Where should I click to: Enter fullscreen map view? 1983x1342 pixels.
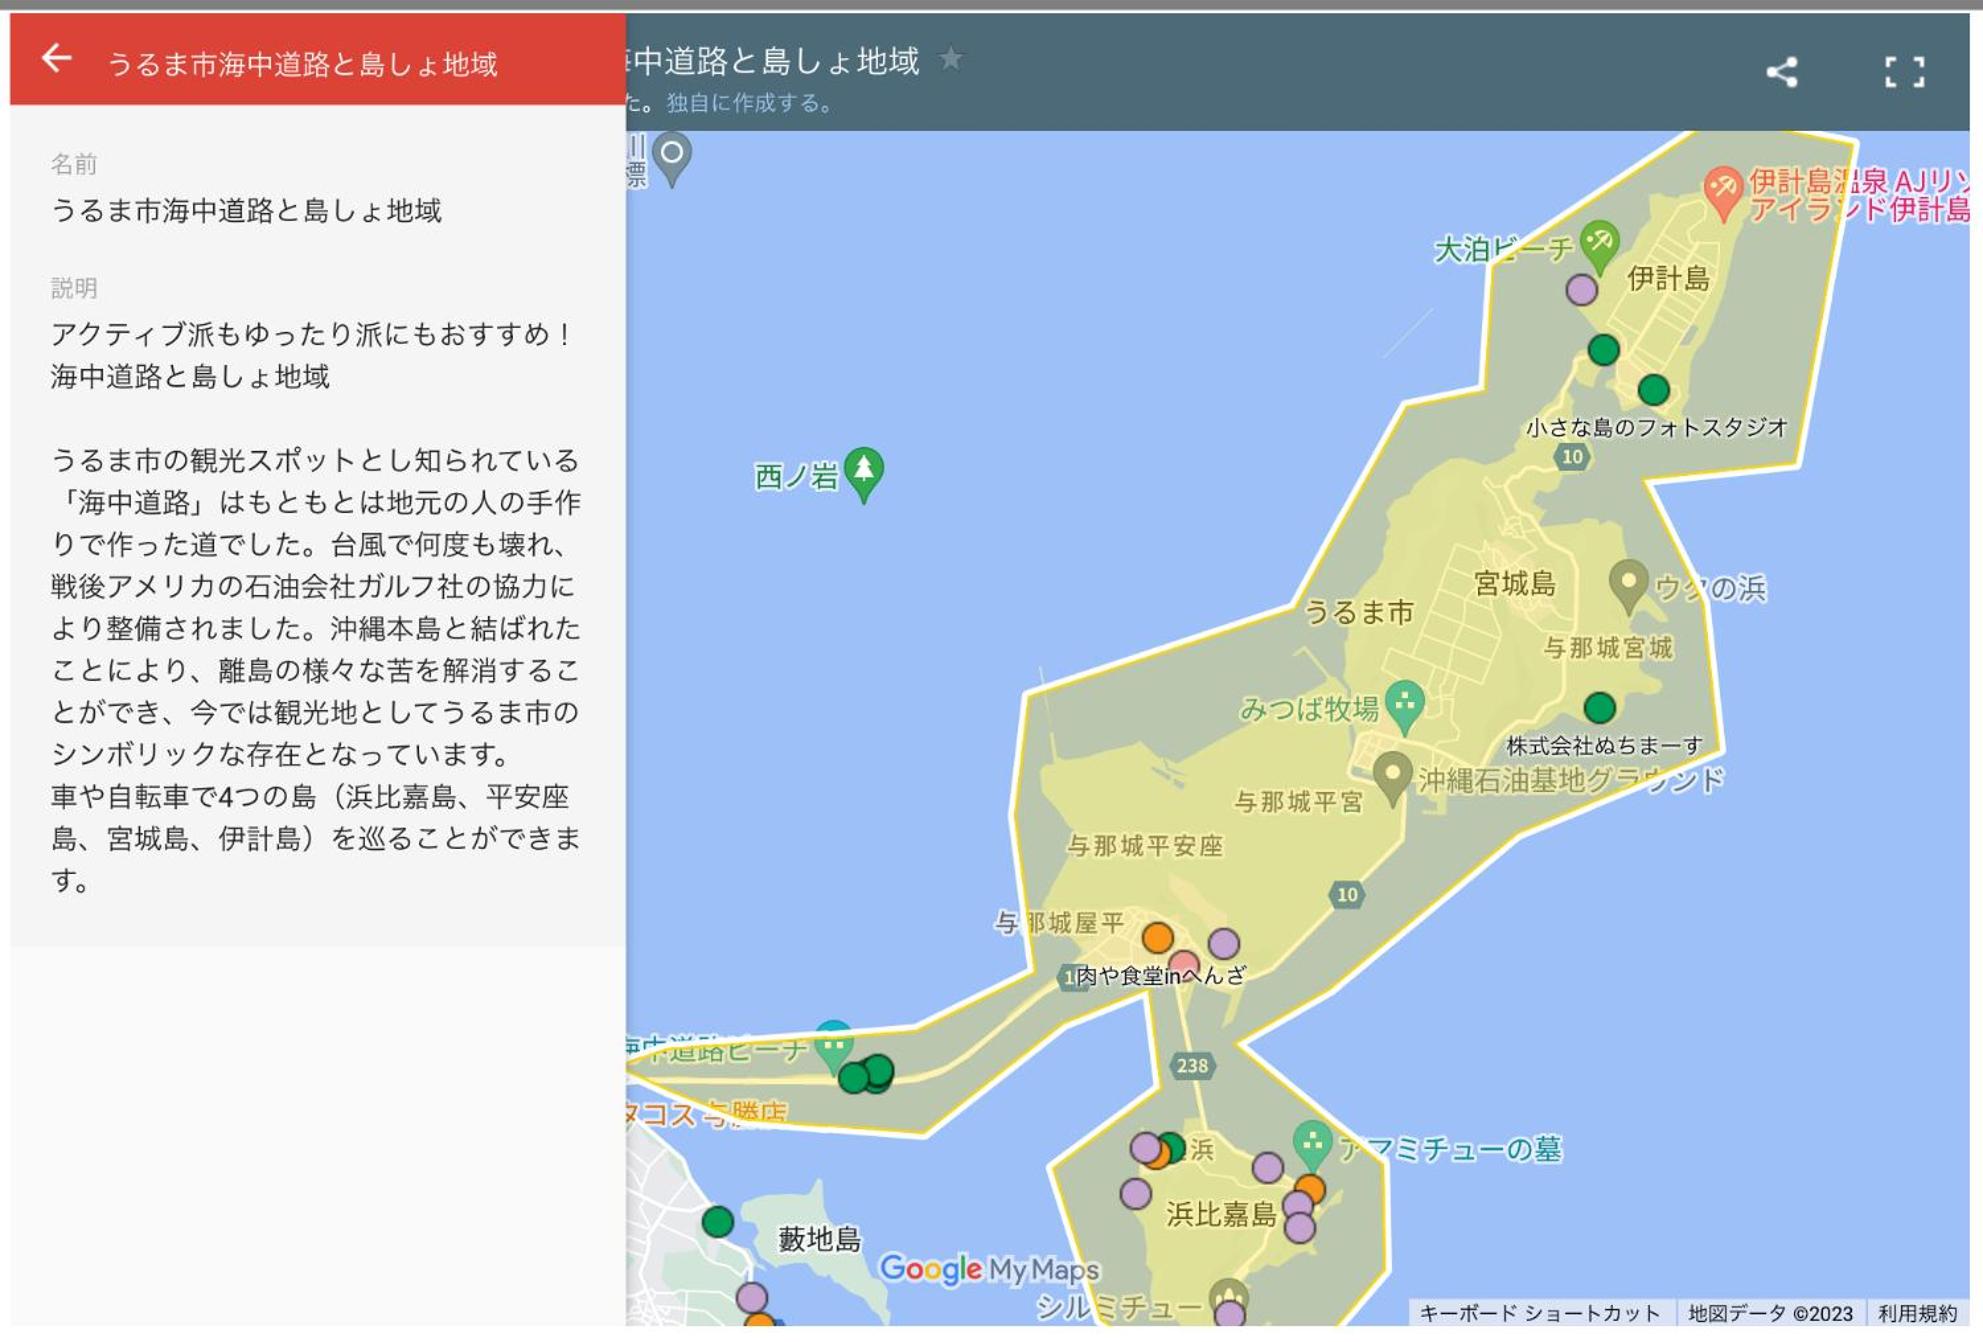(1904, 71)
